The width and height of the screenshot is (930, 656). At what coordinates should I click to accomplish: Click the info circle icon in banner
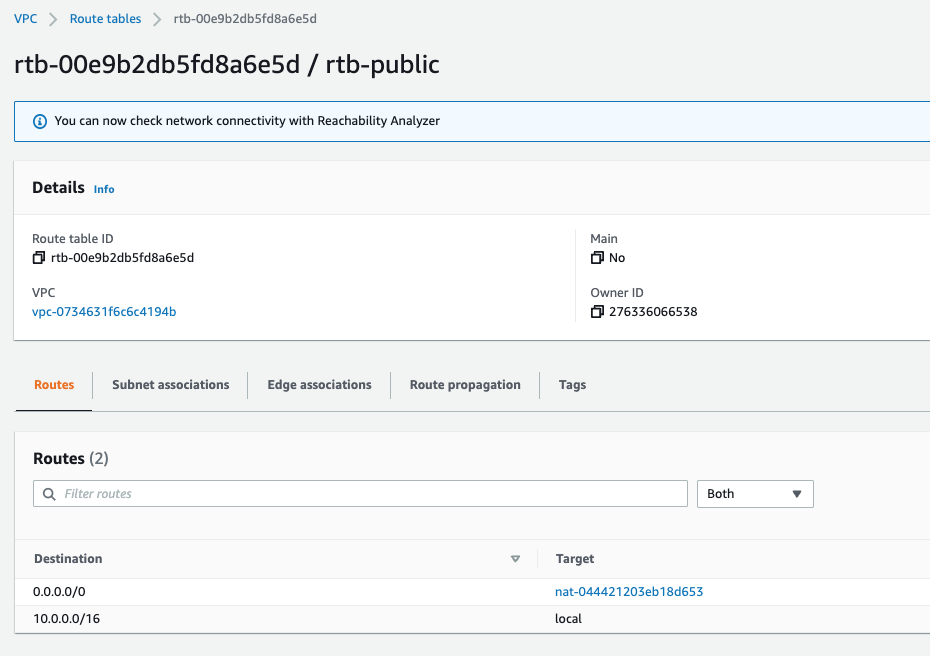pos(40,121)
